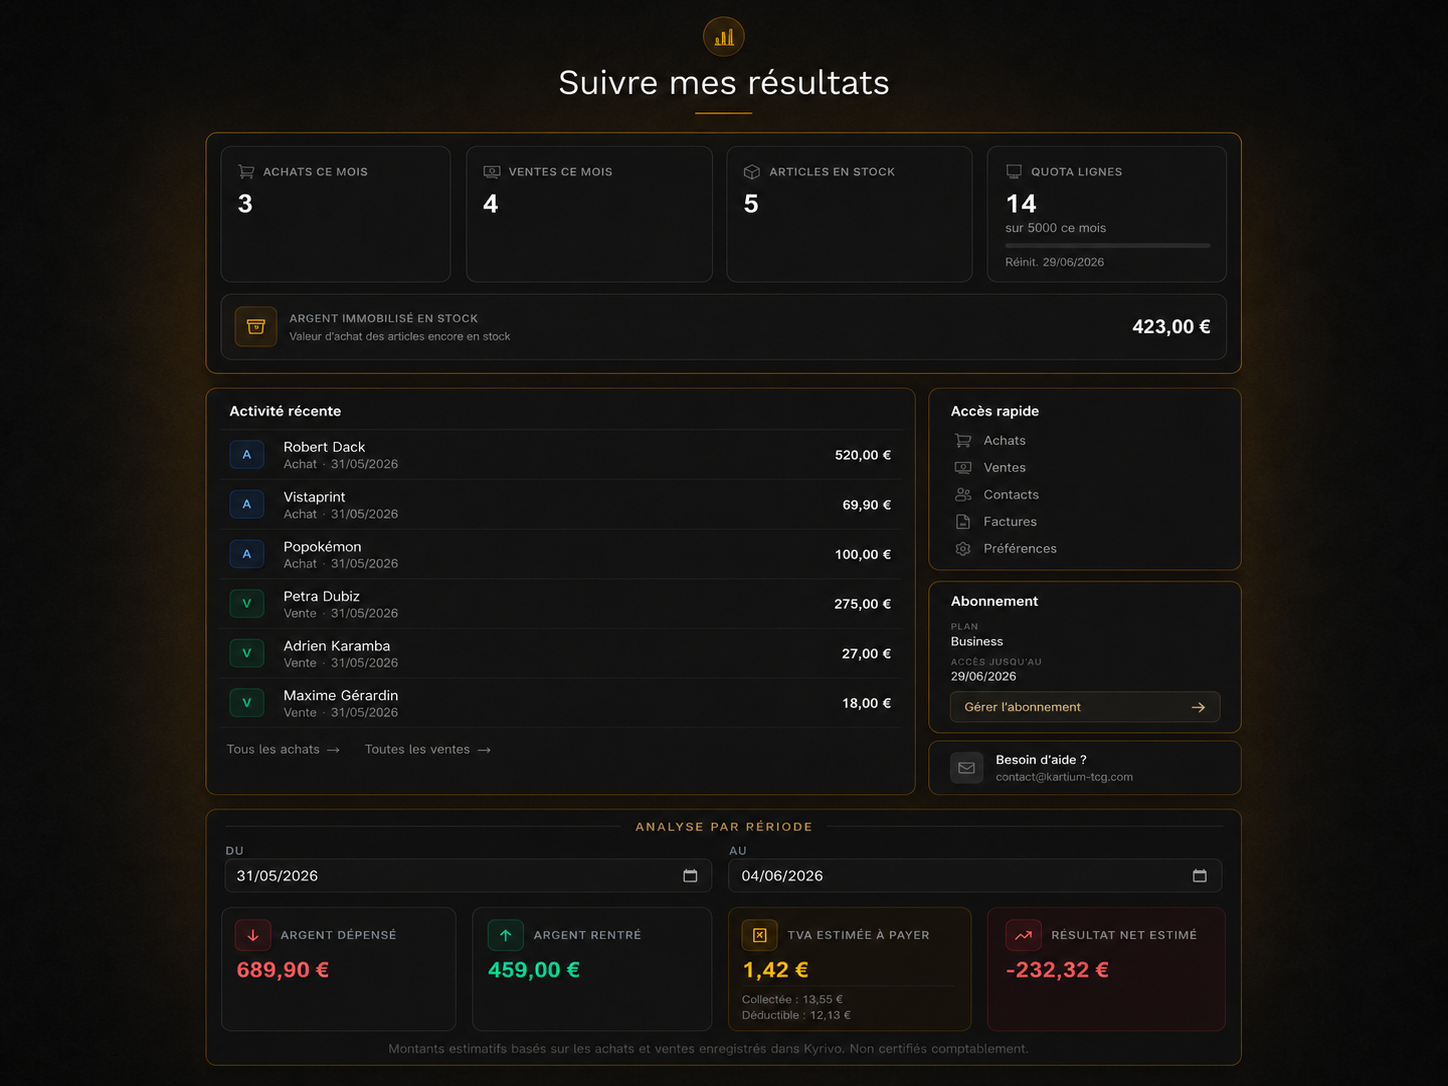Click the cart icon in Achats ce mois card
This screenshot has width=1448, height=1086.
tap(246, 172)
